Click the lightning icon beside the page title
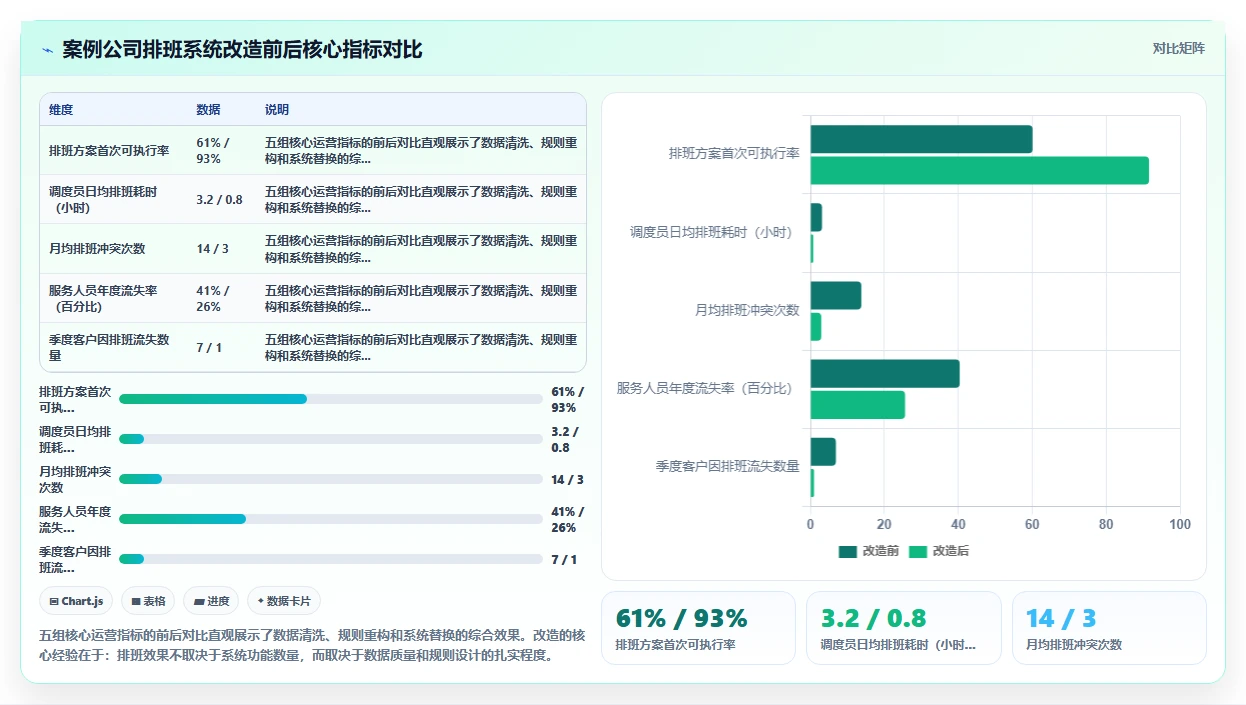The image size is (1246, 705). tap(48, 50)
